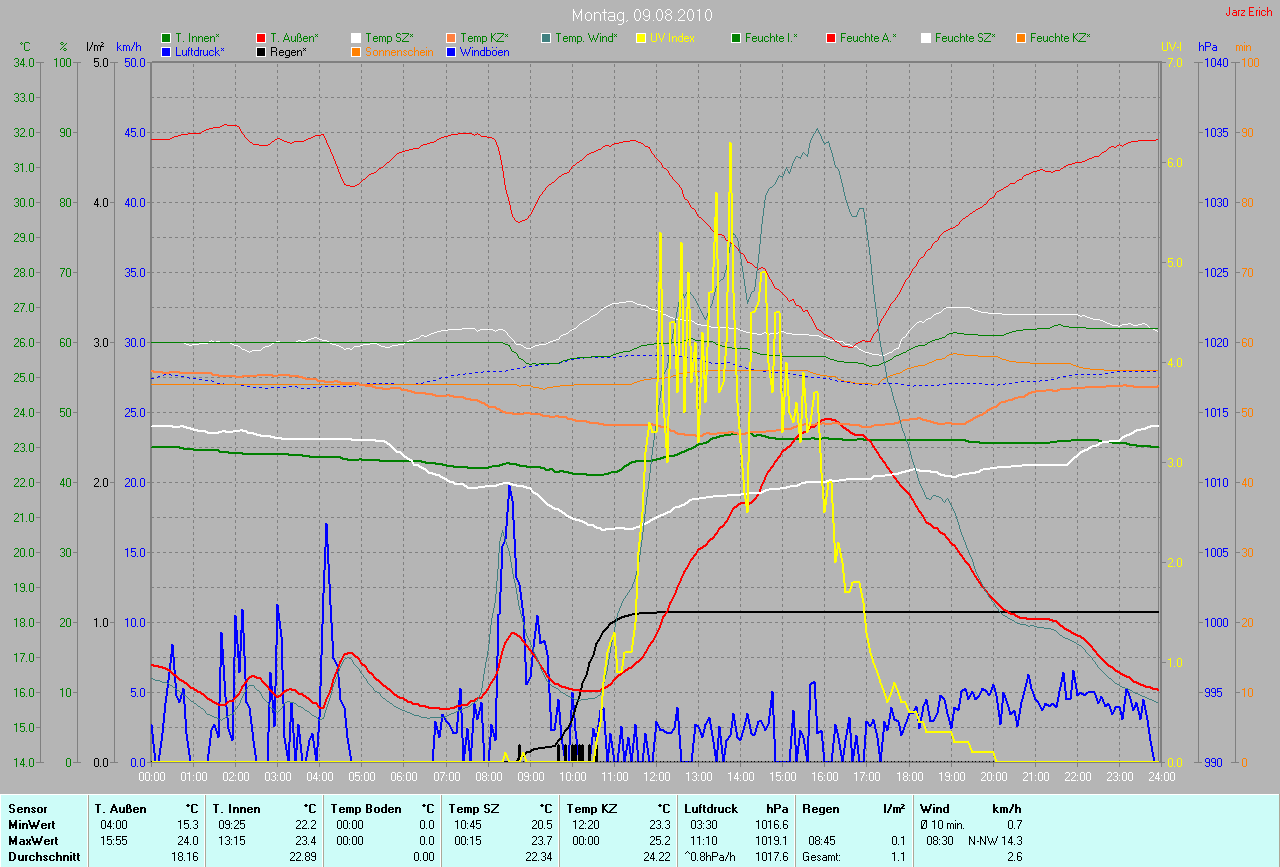This screenshot has height=867, width=1280.
Task: Click the black Regen legend square
Action: point(262,51)
